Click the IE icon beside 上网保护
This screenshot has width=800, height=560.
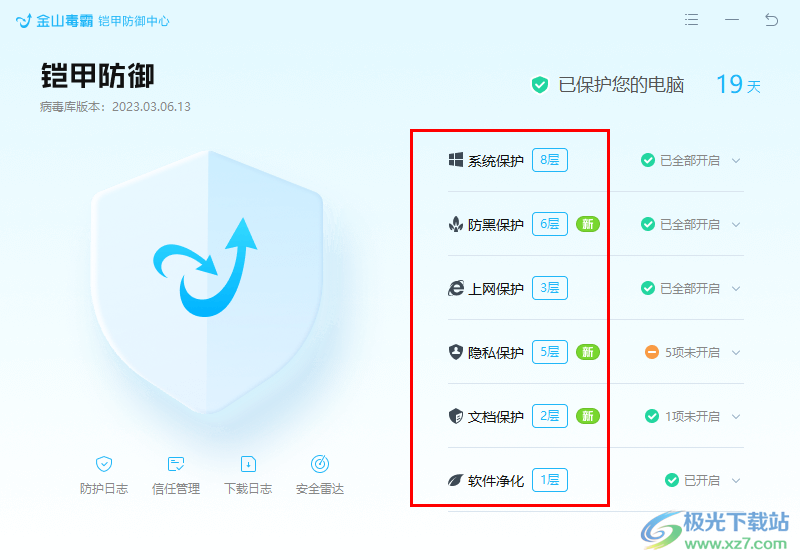click(x=456, y=288)
